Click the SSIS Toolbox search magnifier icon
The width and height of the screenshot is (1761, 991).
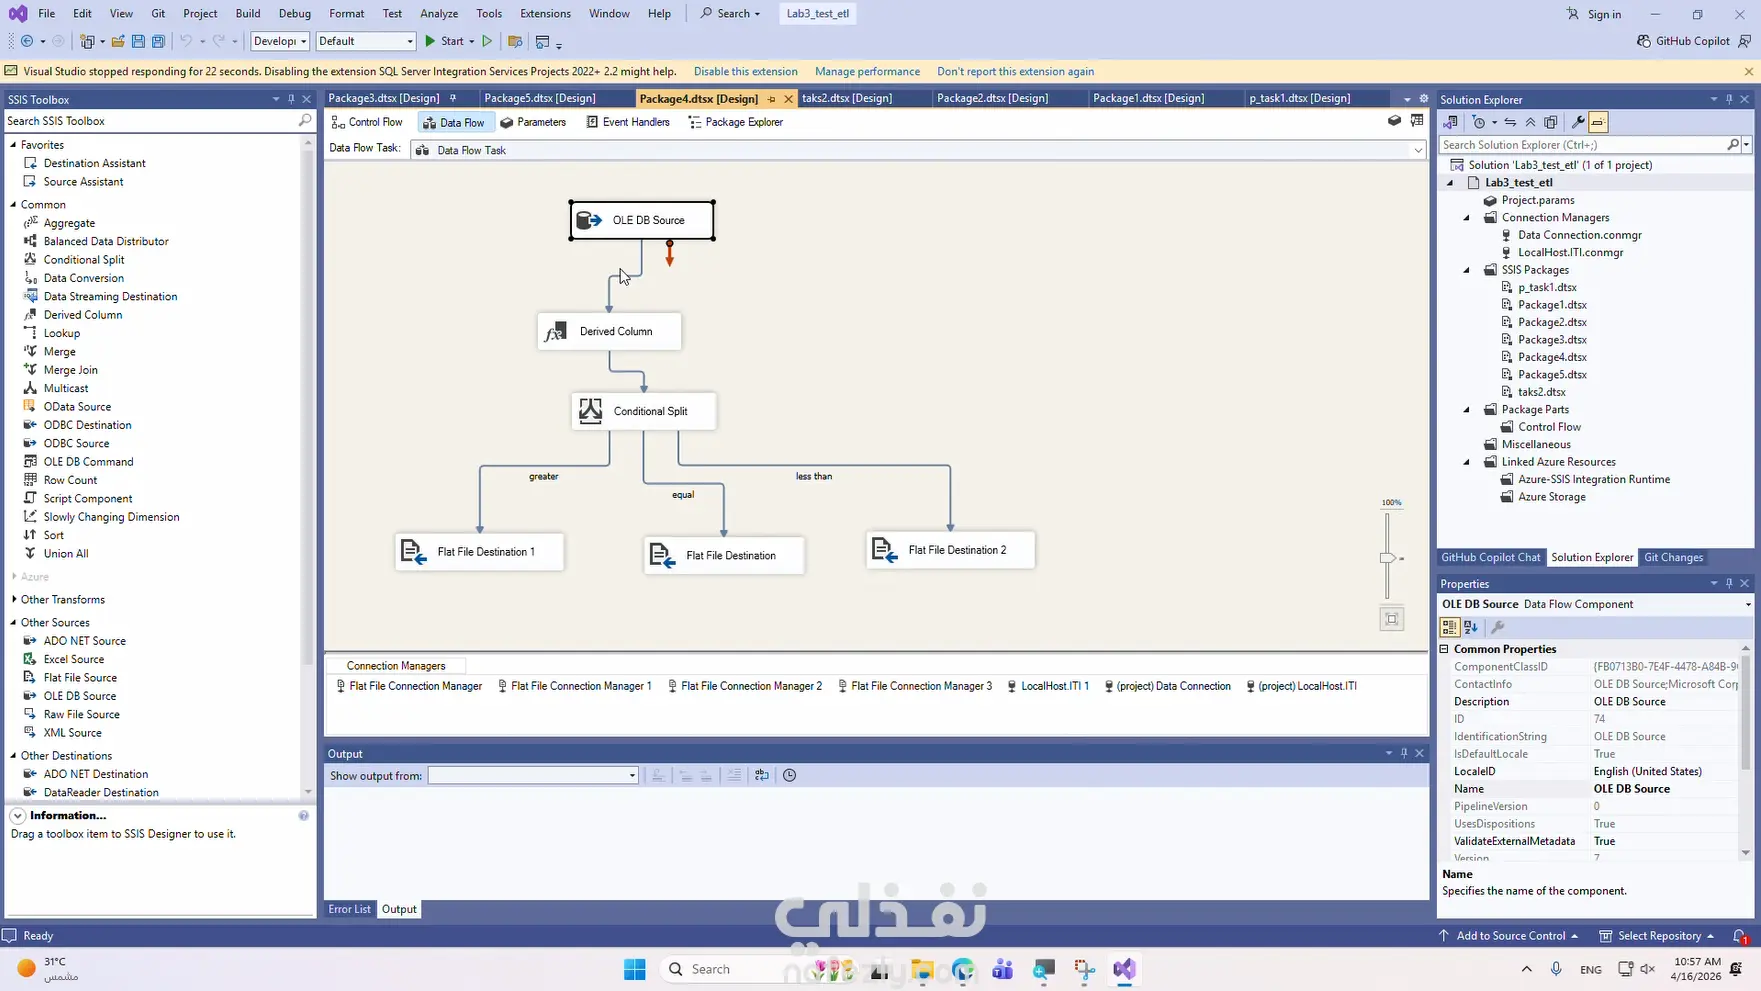(x=305, y=121)
